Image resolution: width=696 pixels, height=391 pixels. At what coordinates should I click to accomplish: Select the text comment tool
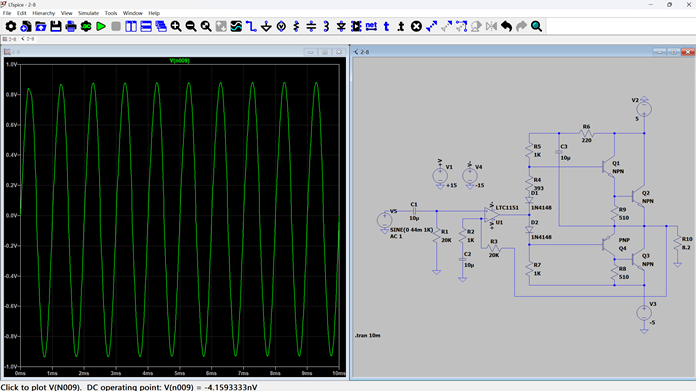tap(387, 27)
